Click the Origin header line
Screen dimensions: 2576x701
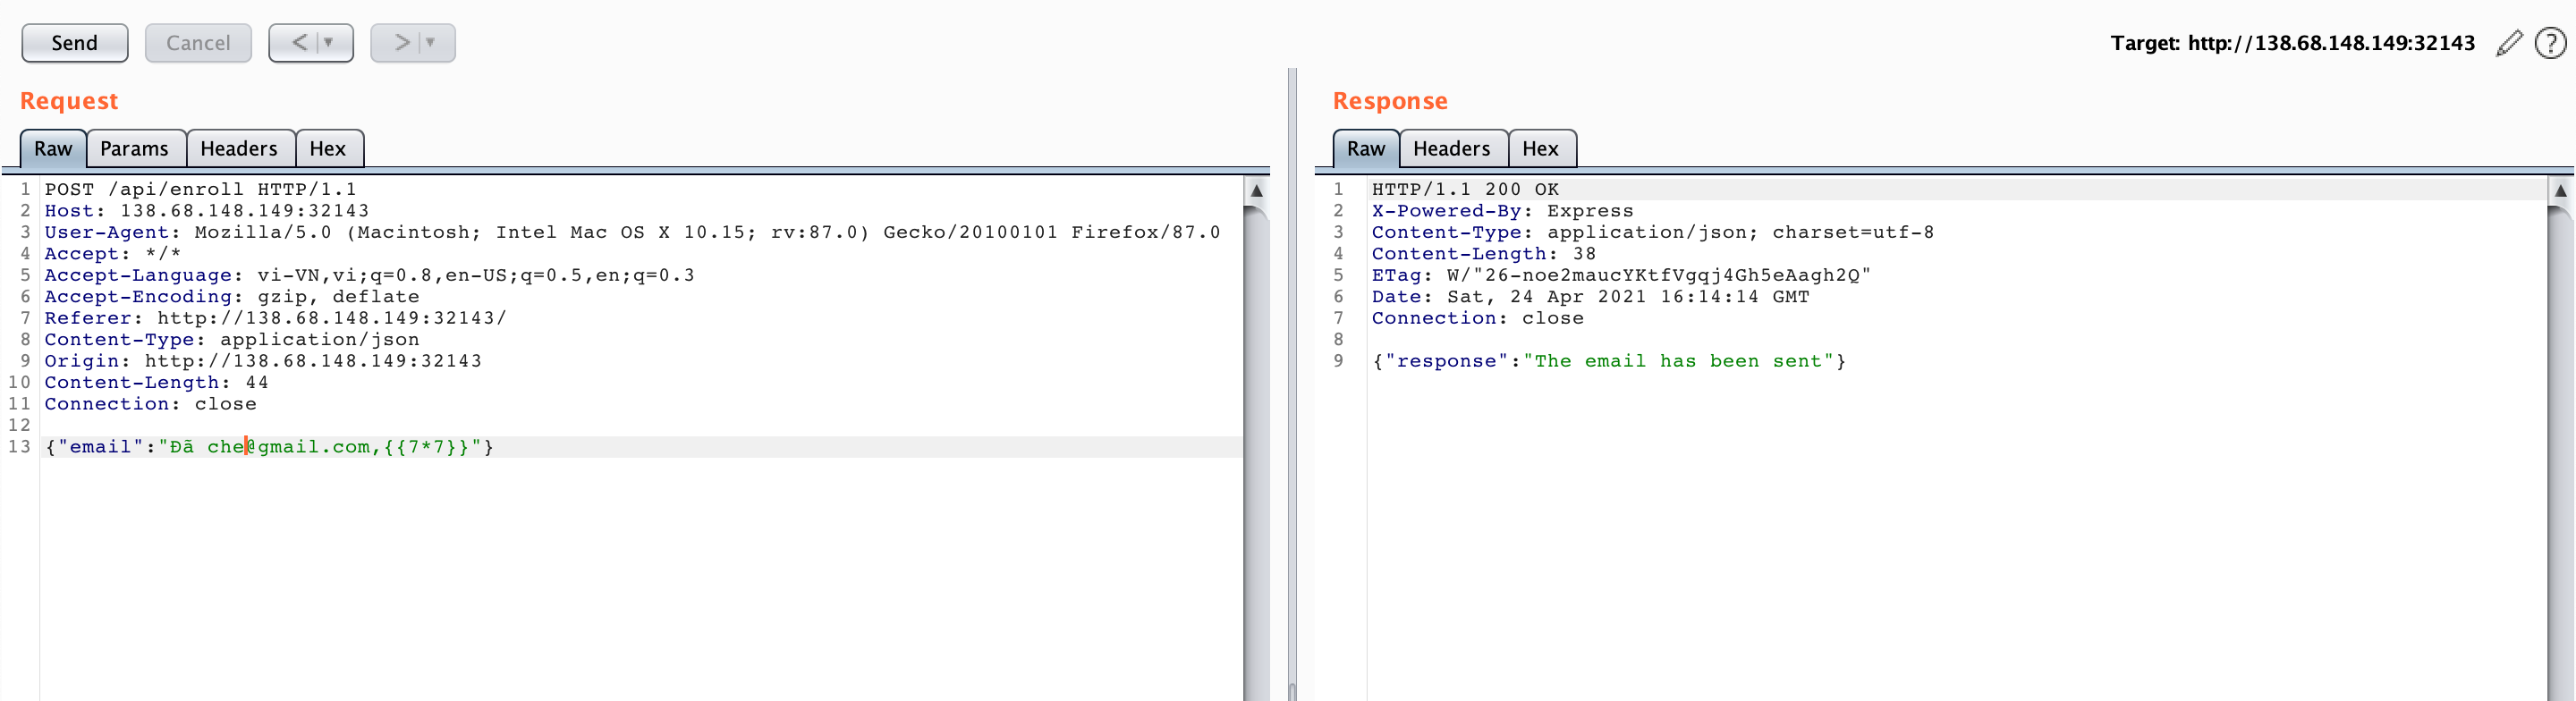(x=263, y=361)
